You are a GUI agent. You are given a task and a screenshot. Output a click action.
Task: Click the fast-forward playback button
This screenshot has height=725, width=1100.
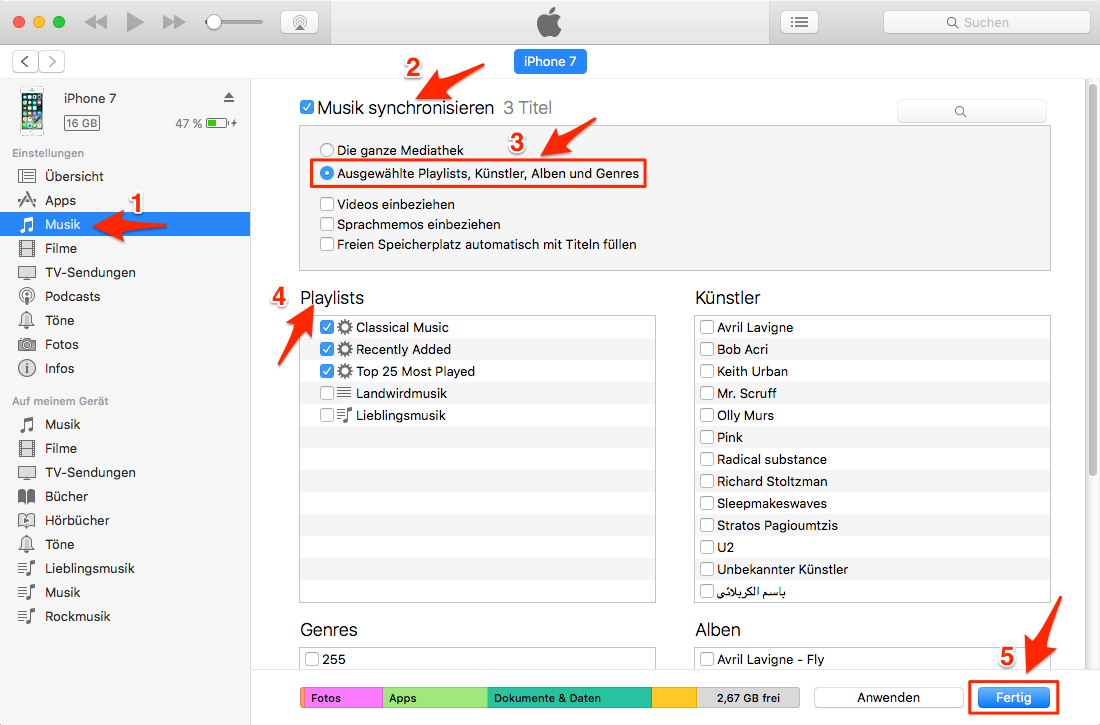click(x=173, y=22)
